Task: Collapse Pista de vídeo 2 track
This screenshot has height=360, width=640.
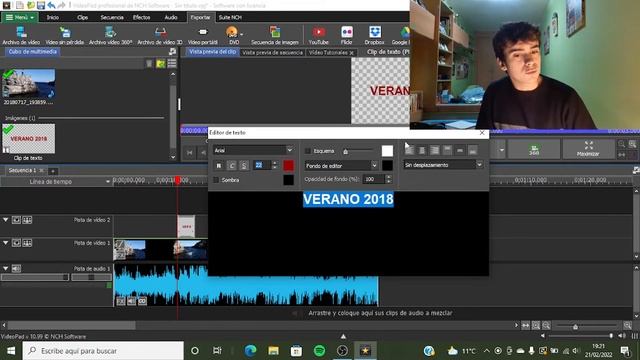Action: point(6,220)
